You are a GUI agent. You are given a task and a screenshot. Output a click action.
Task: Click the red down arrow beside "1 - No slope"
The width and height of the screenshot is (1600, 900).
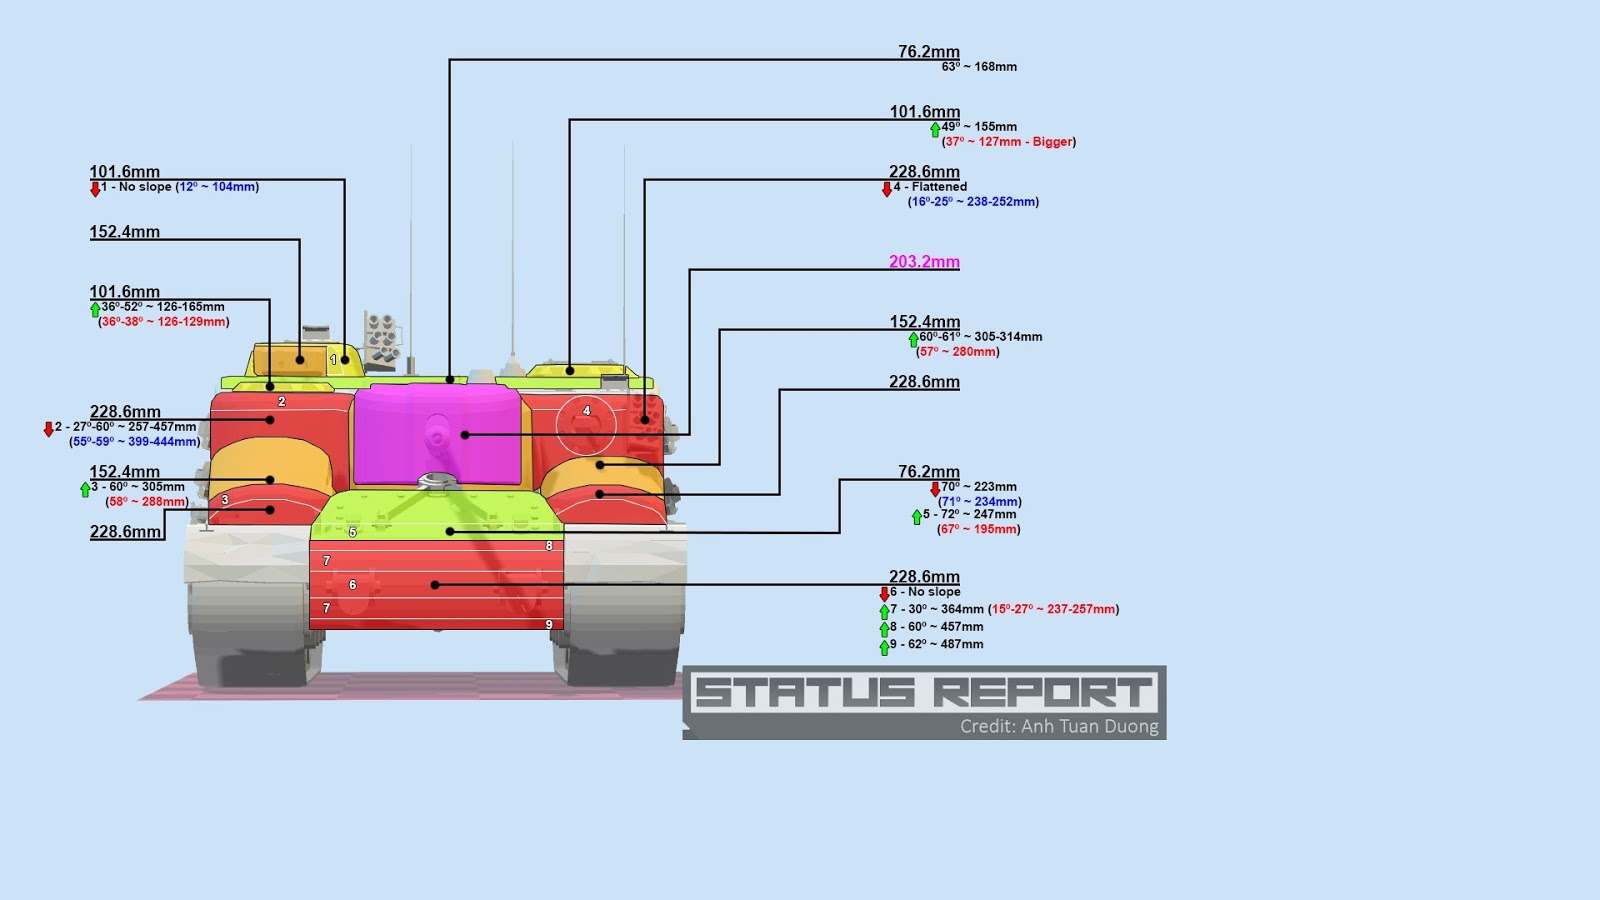95,189
